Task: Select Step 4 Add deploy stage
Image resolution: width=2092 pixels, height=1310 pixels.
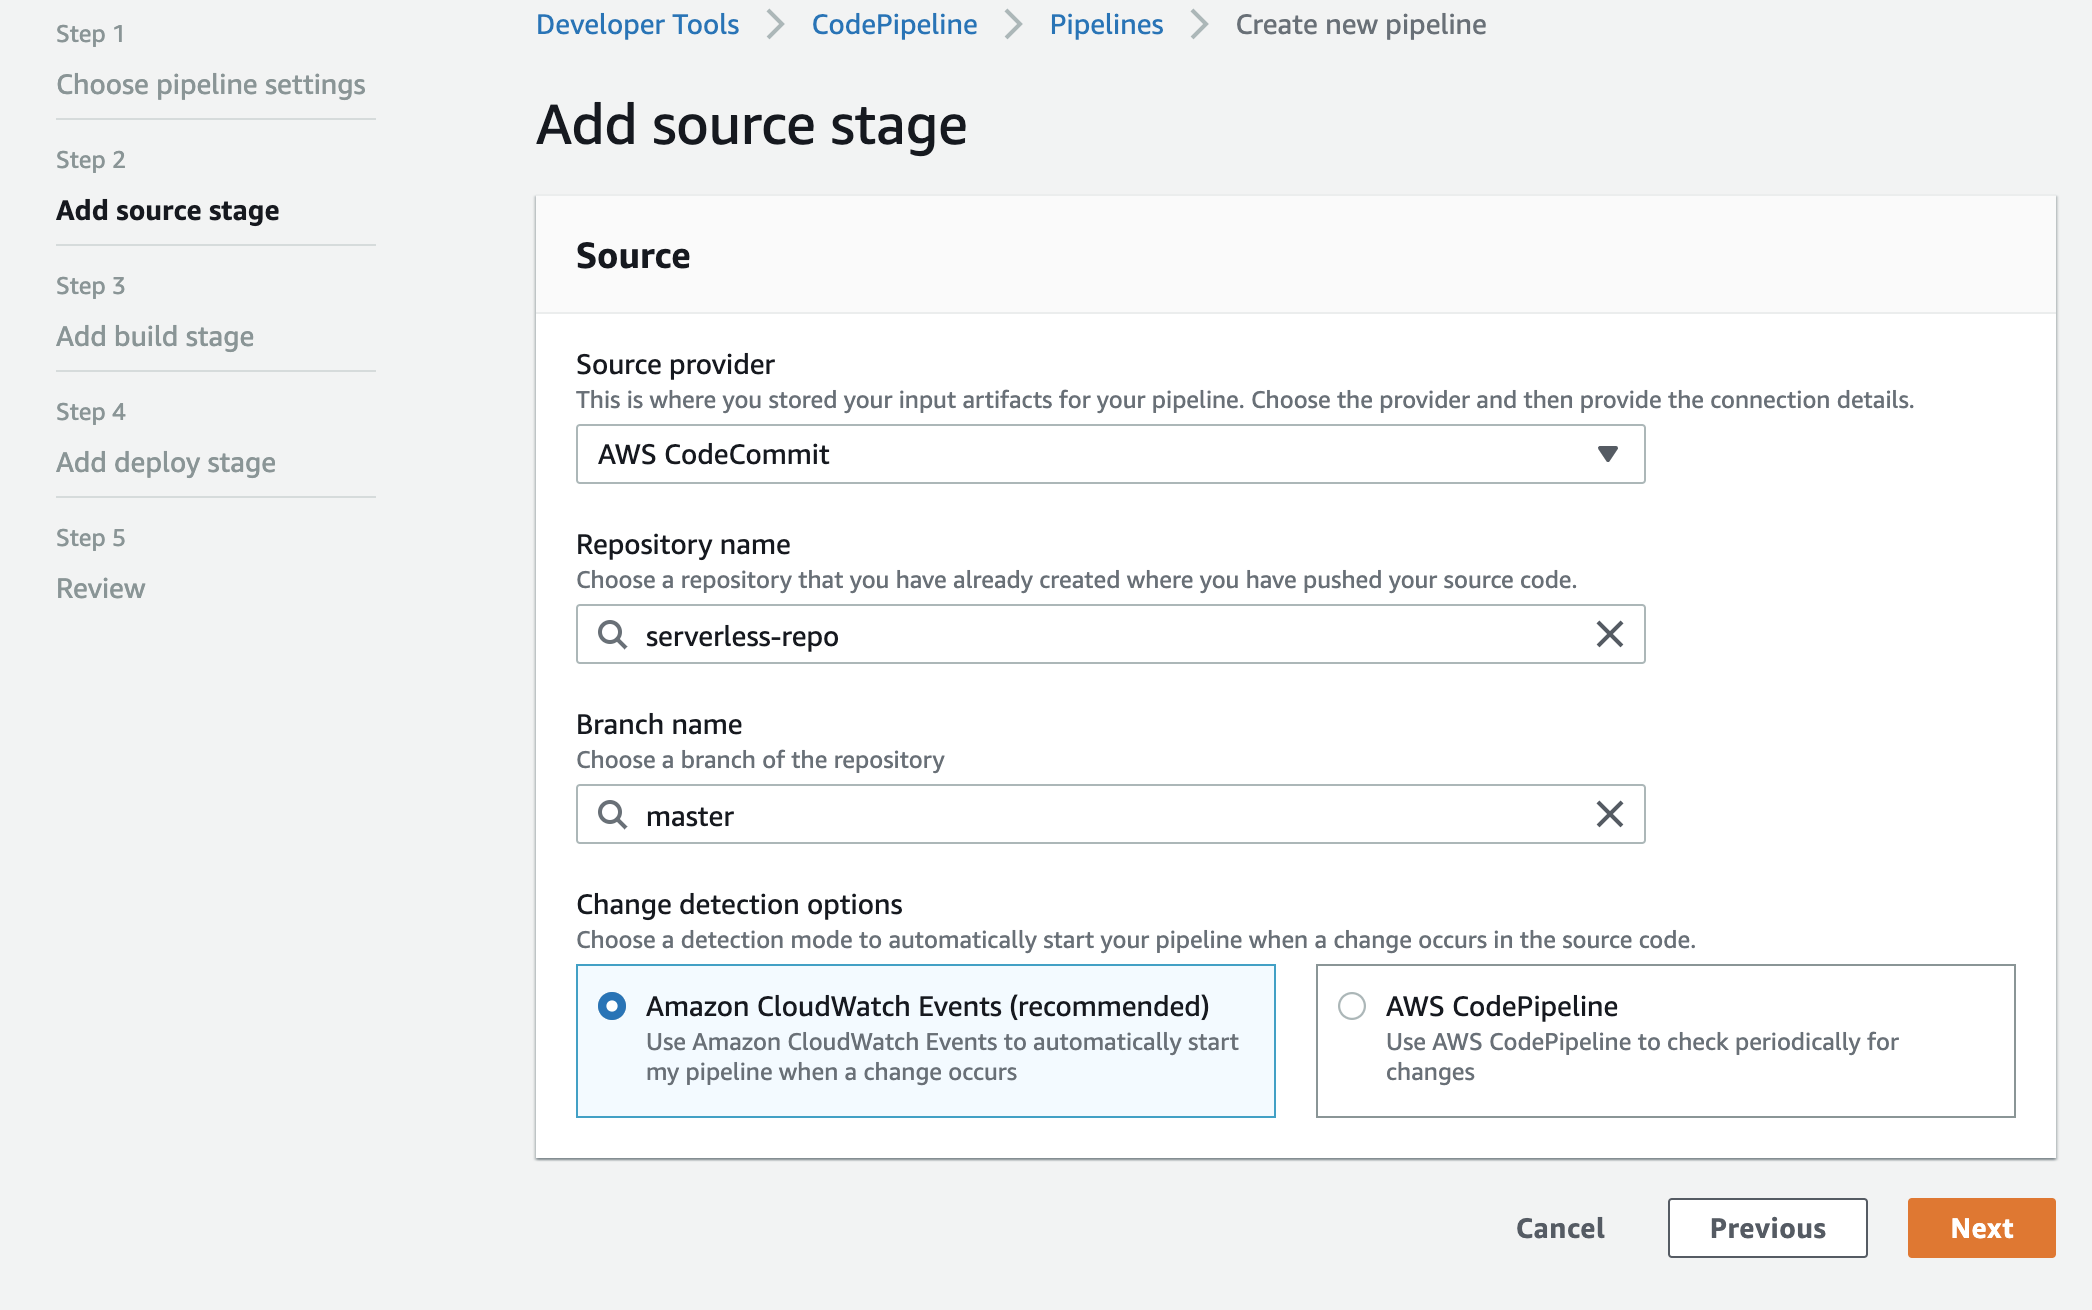Action: pos(166,462)
